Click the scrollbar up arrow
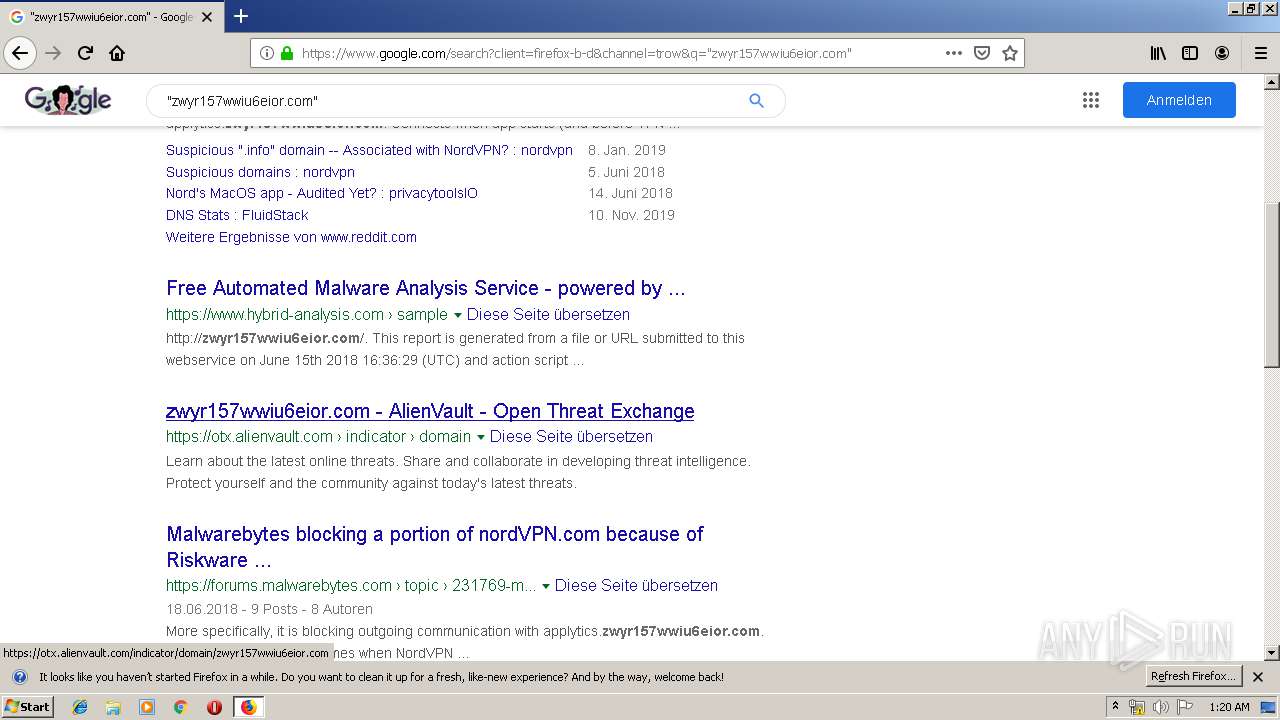Image resolution: width=1280 pixels, height=720 pixels. [1271, 82]
